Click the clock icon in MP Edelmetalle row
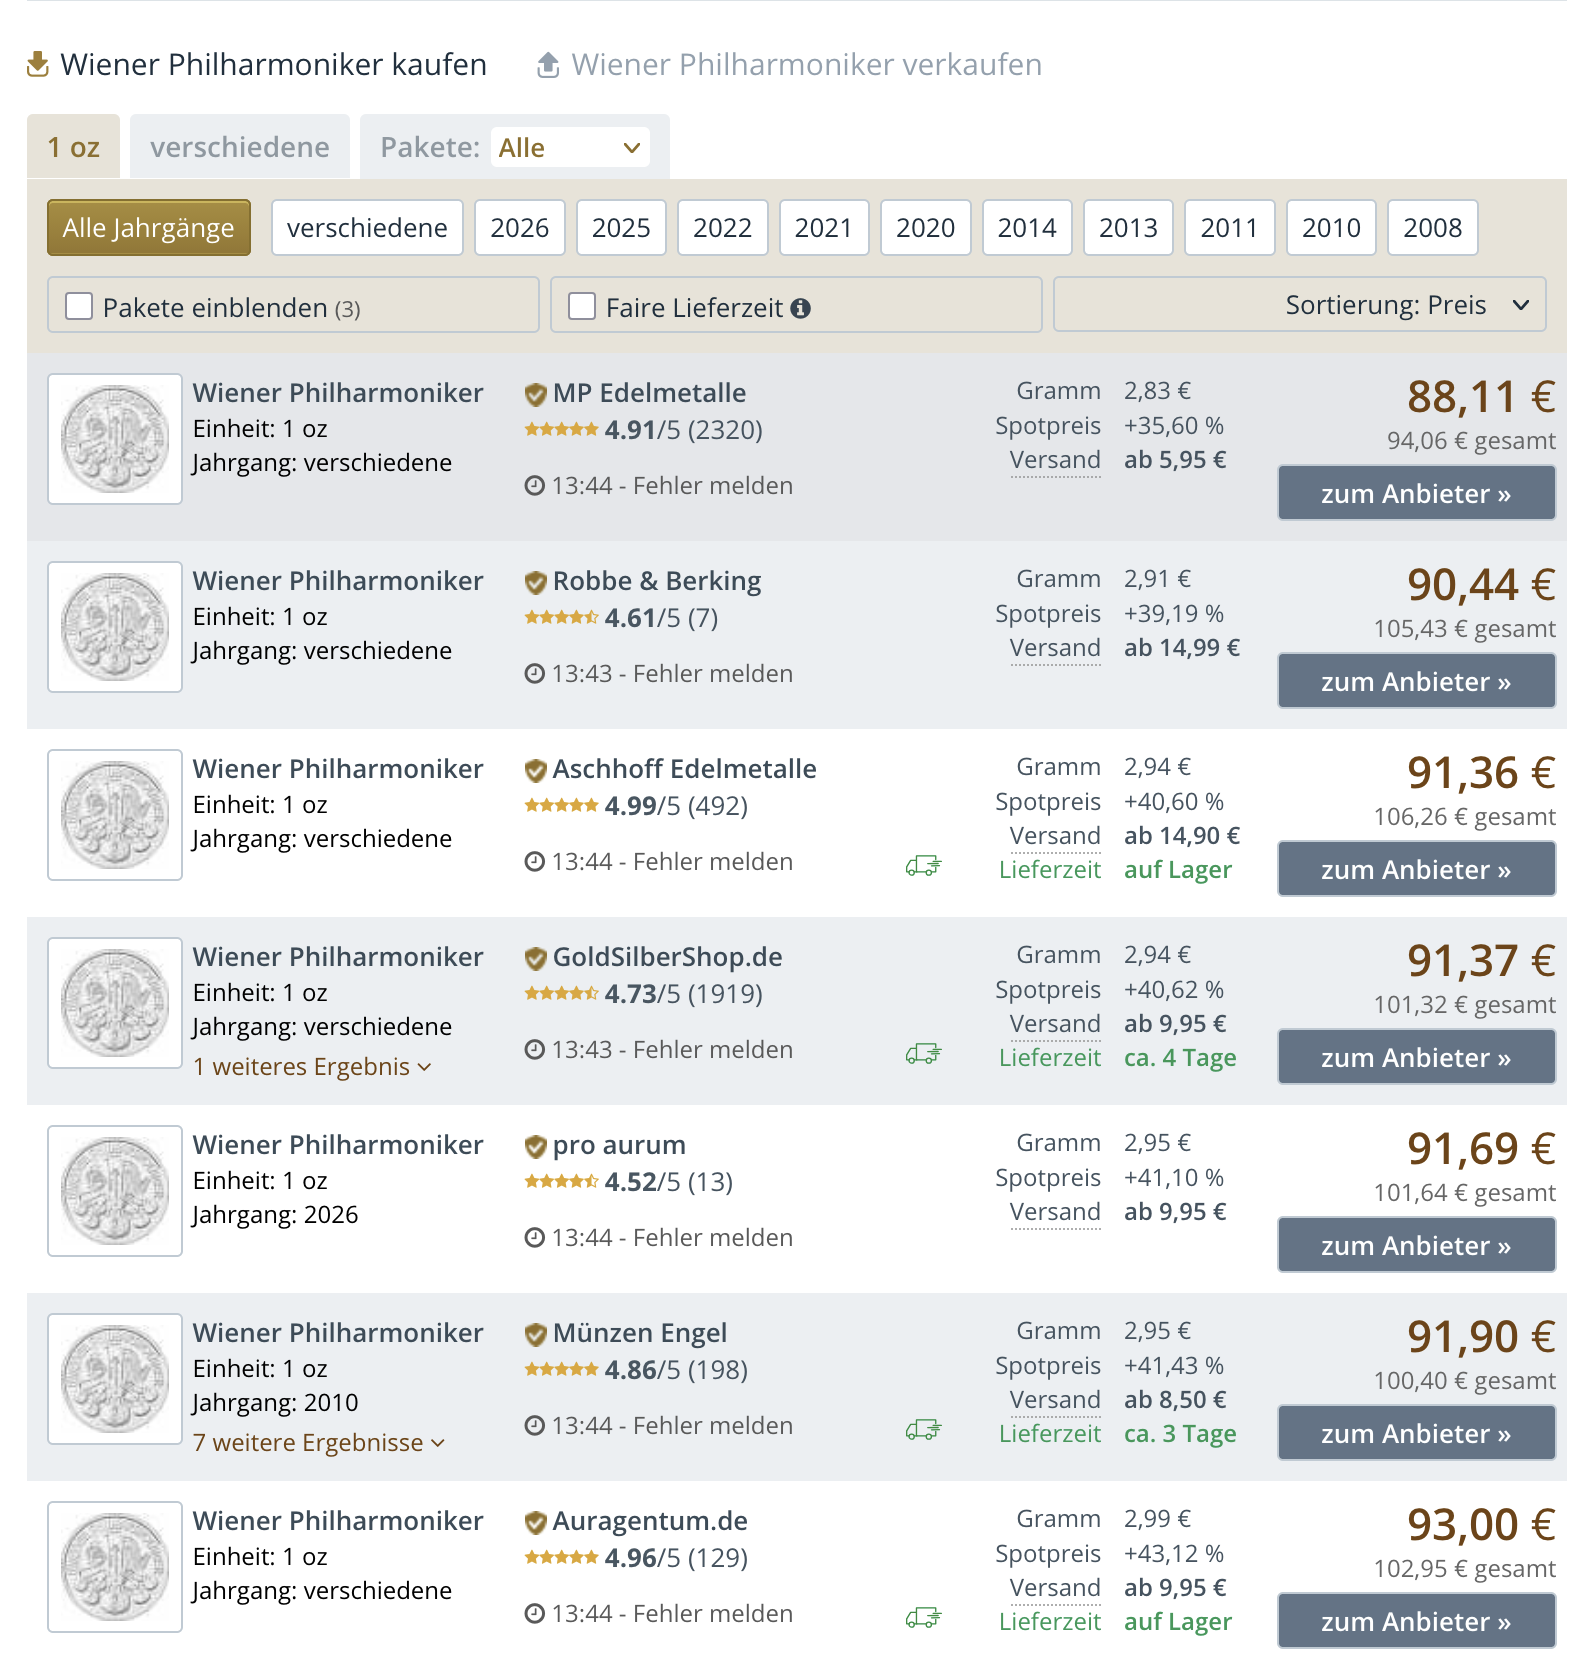This screenshot has height=1666, width=1592. 535,486
